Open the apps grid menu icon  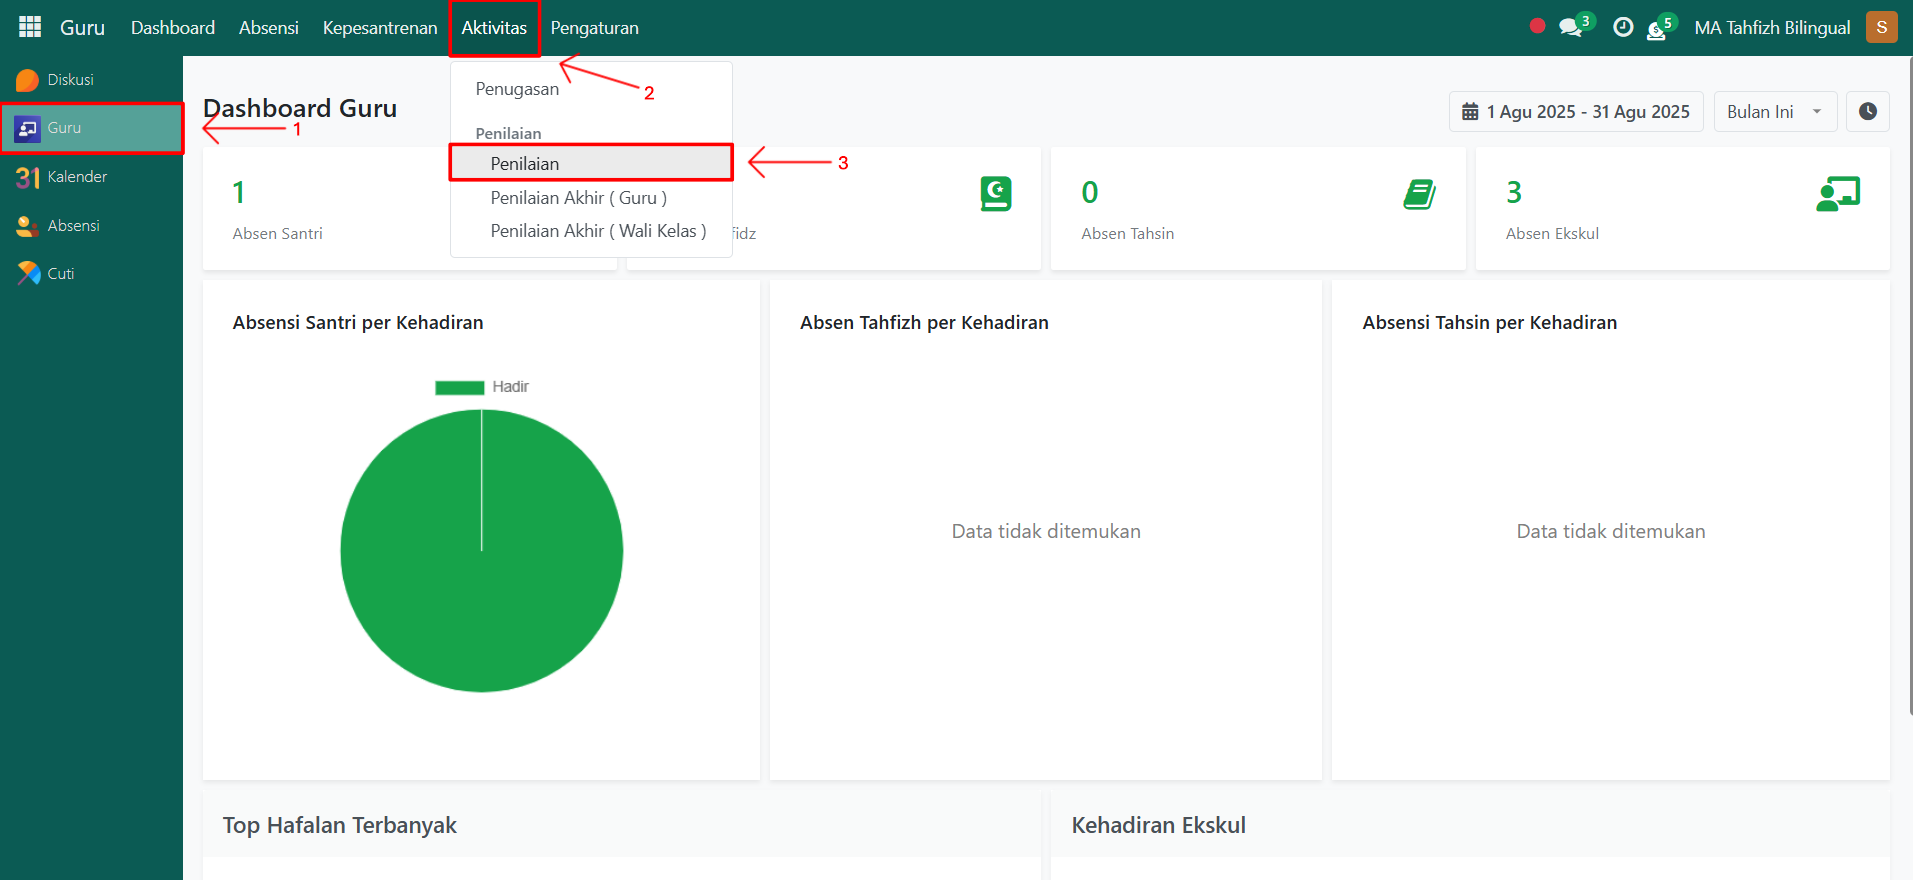(x=30, y=27)
